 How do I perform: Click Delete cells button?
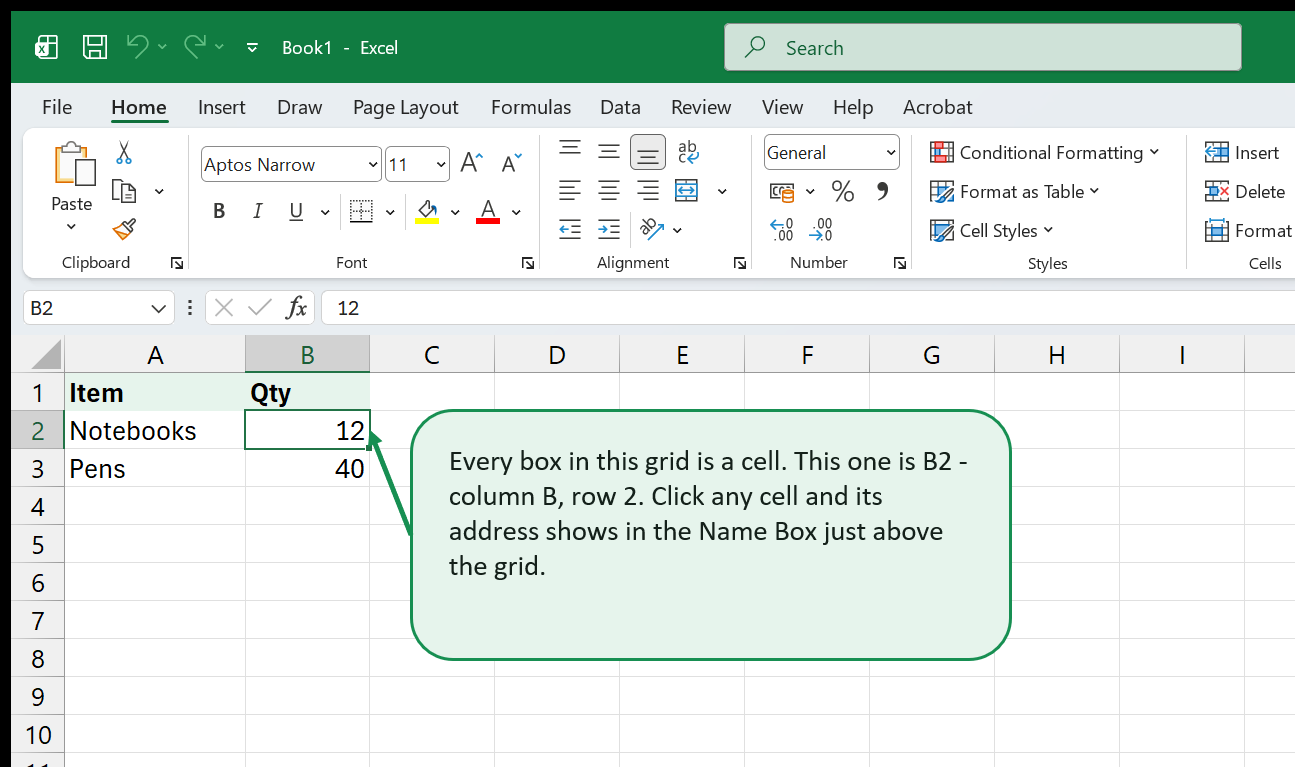tap(1245, 191)
